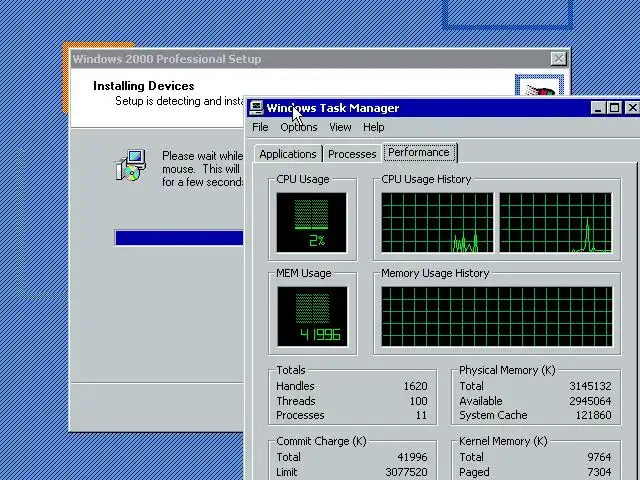
Task: Click the MEM Usage 41996 gauge
Action: pyautogui.click(x=312, y=317)
